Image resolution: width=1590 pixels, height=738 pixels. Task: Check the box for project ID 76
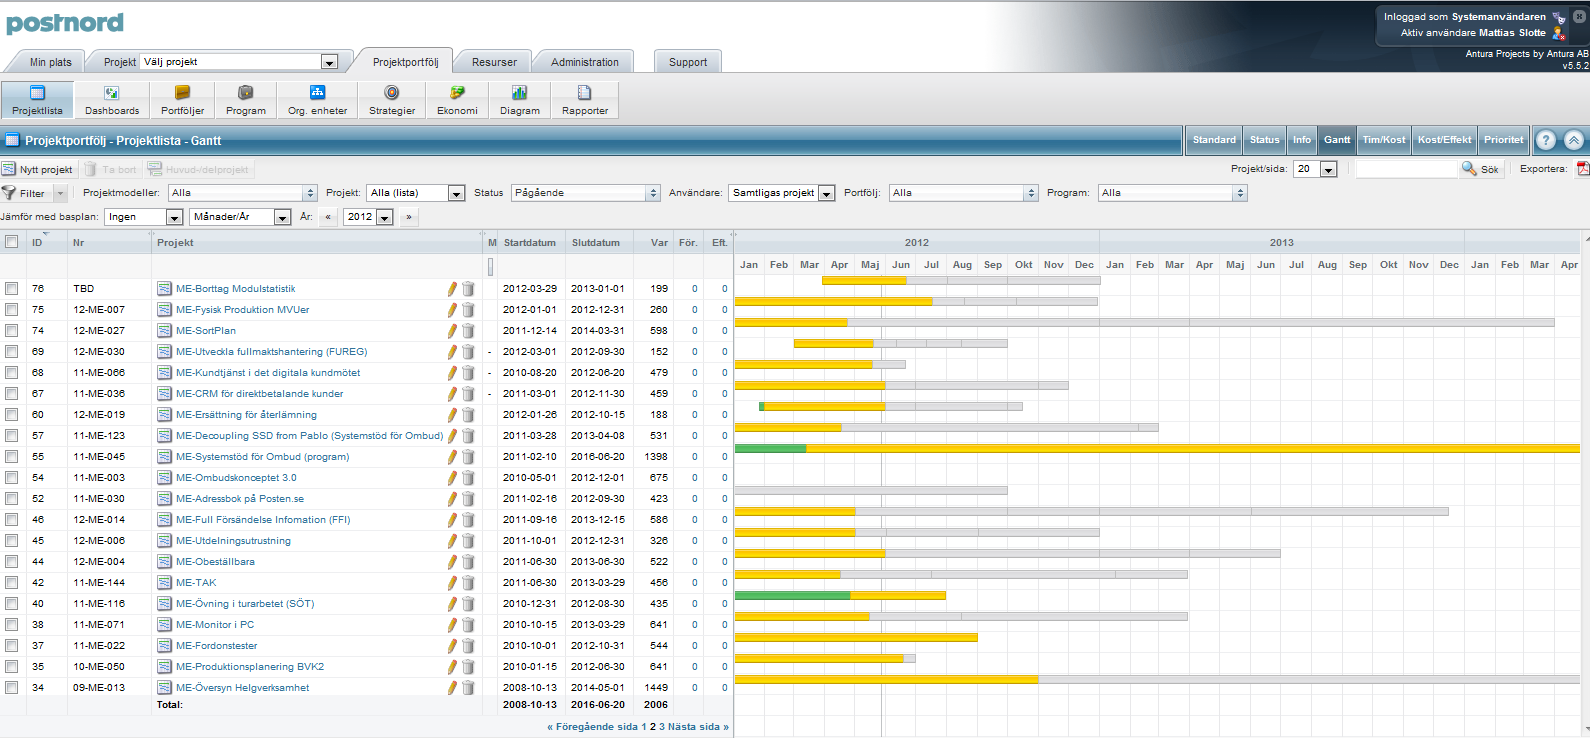coord(12,289)
